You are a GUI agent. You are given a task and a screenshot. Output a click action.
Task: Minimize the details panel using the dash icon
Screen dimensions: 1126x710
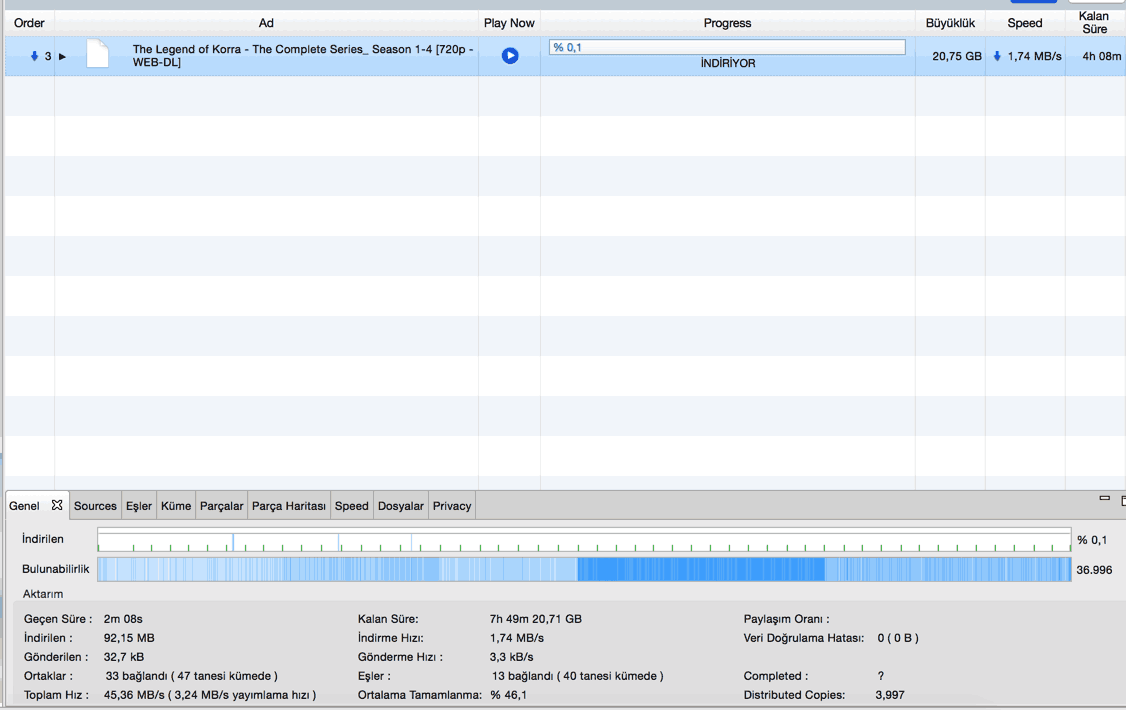[1104, 498]
